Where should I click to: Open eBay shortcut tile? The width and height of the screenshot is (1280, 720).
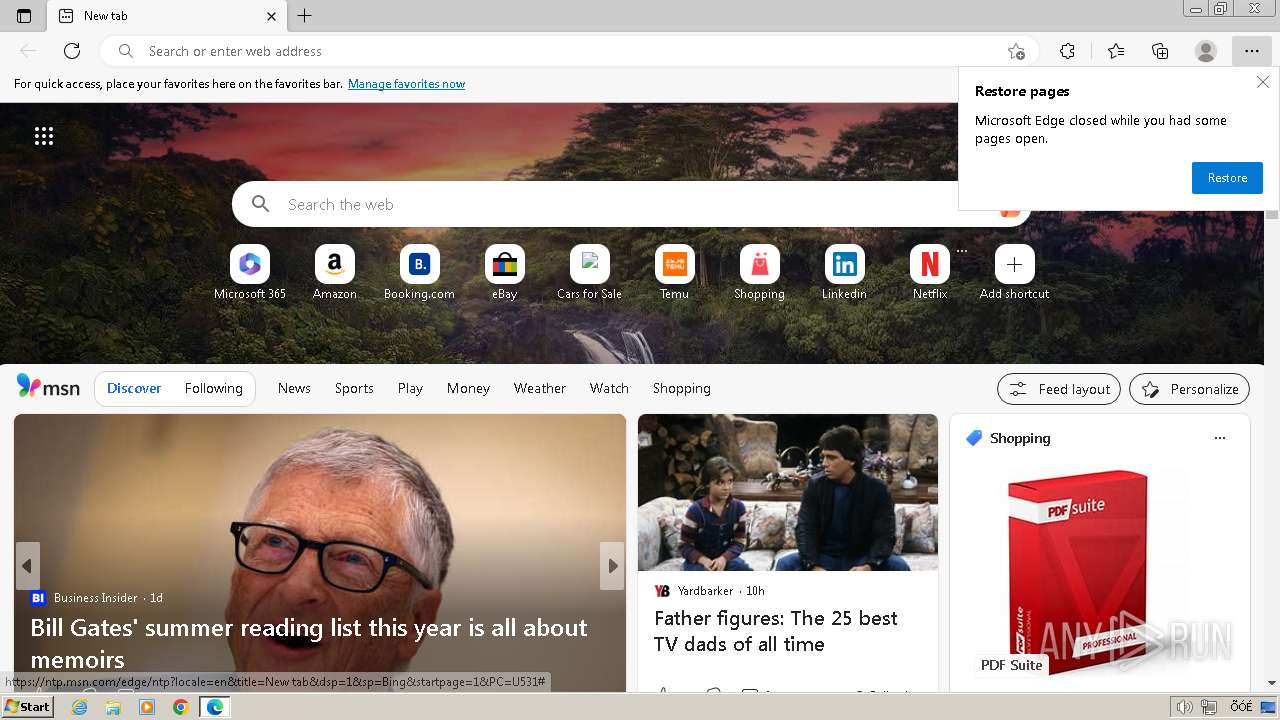[x=505, y=272]
